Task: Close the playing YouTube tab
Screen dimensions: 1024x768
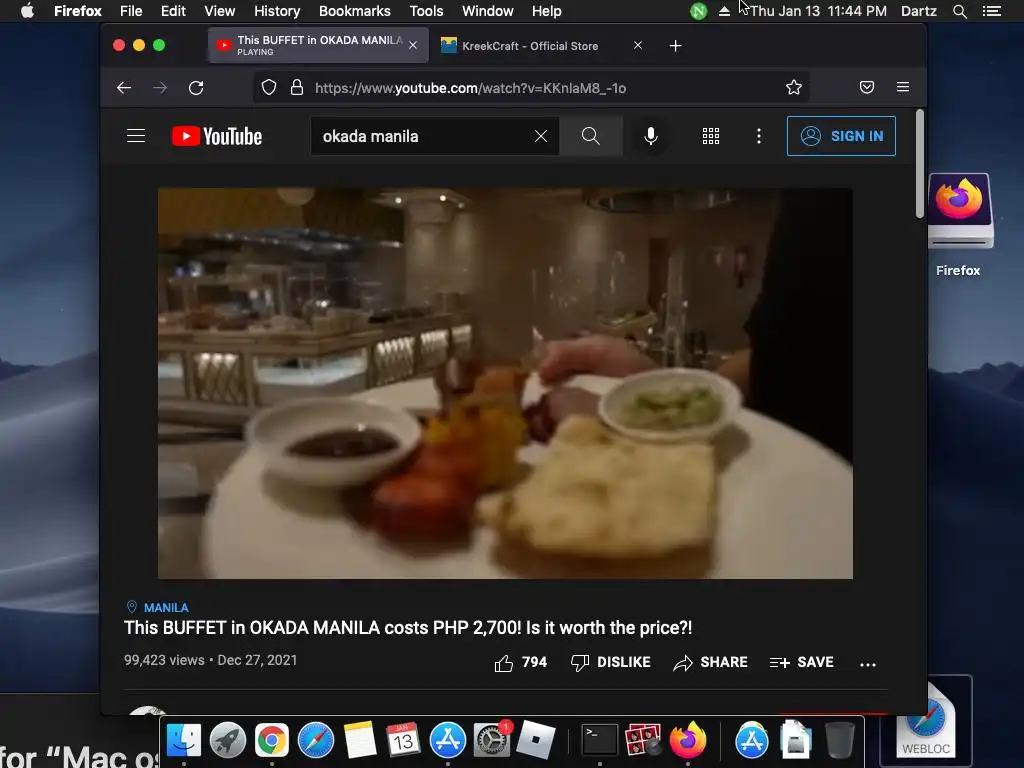Action: 413,45
